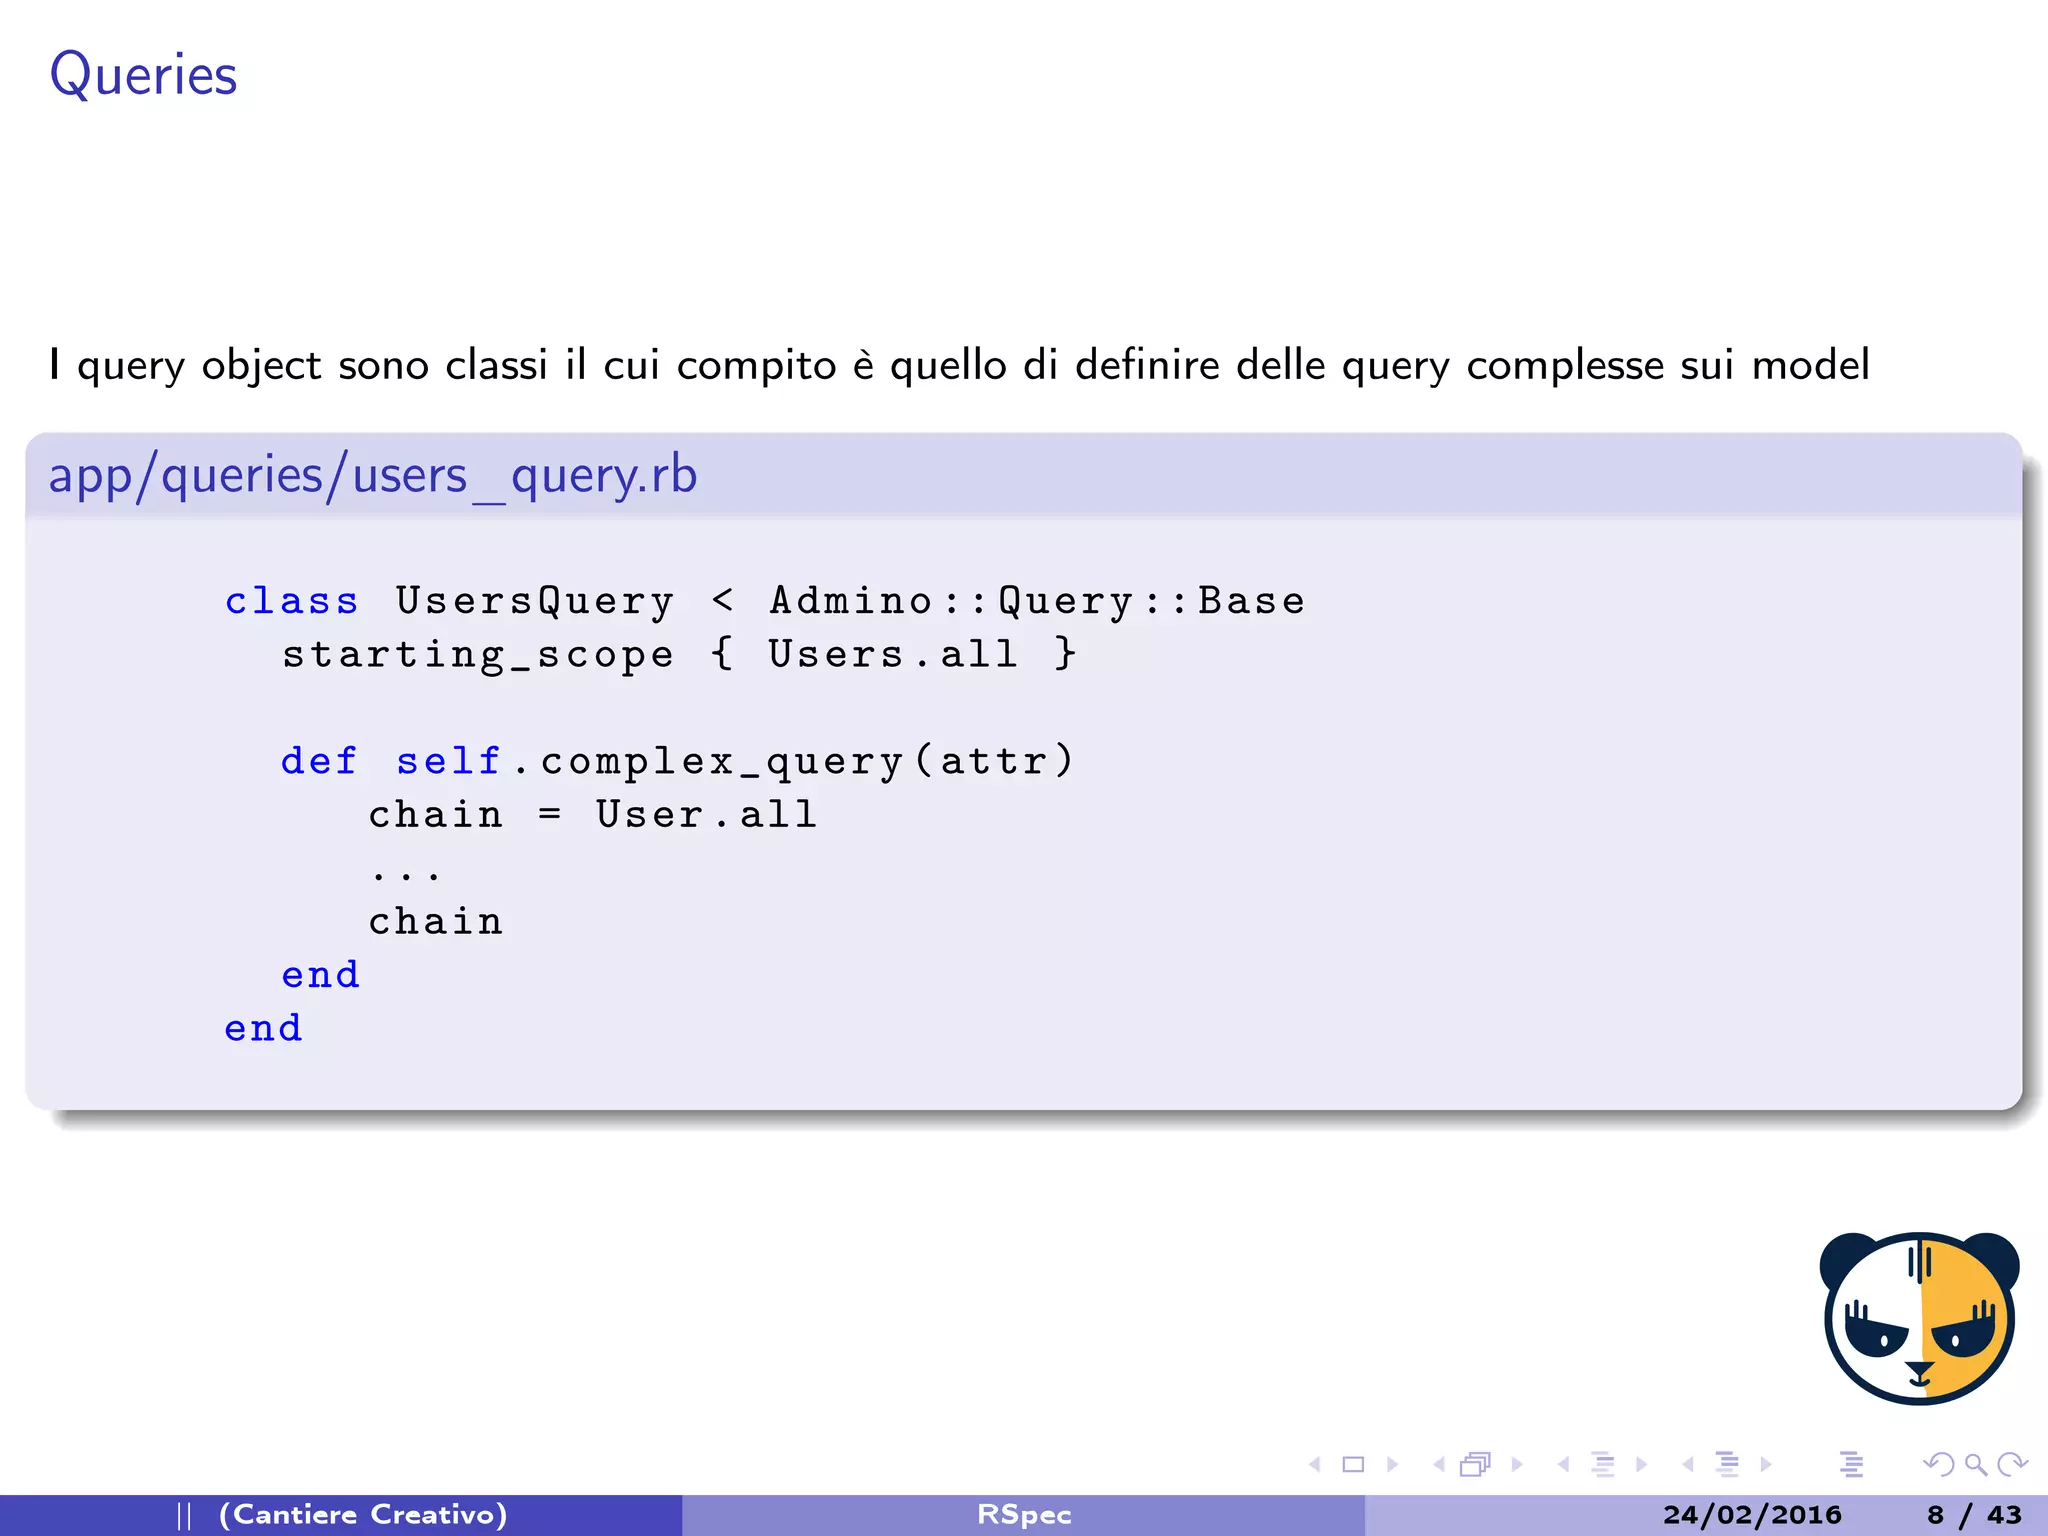The width and height of the screenshot is (2048, 1536).
Task: Go to previous subsection arrow
Action: tap(1563, 1465)
